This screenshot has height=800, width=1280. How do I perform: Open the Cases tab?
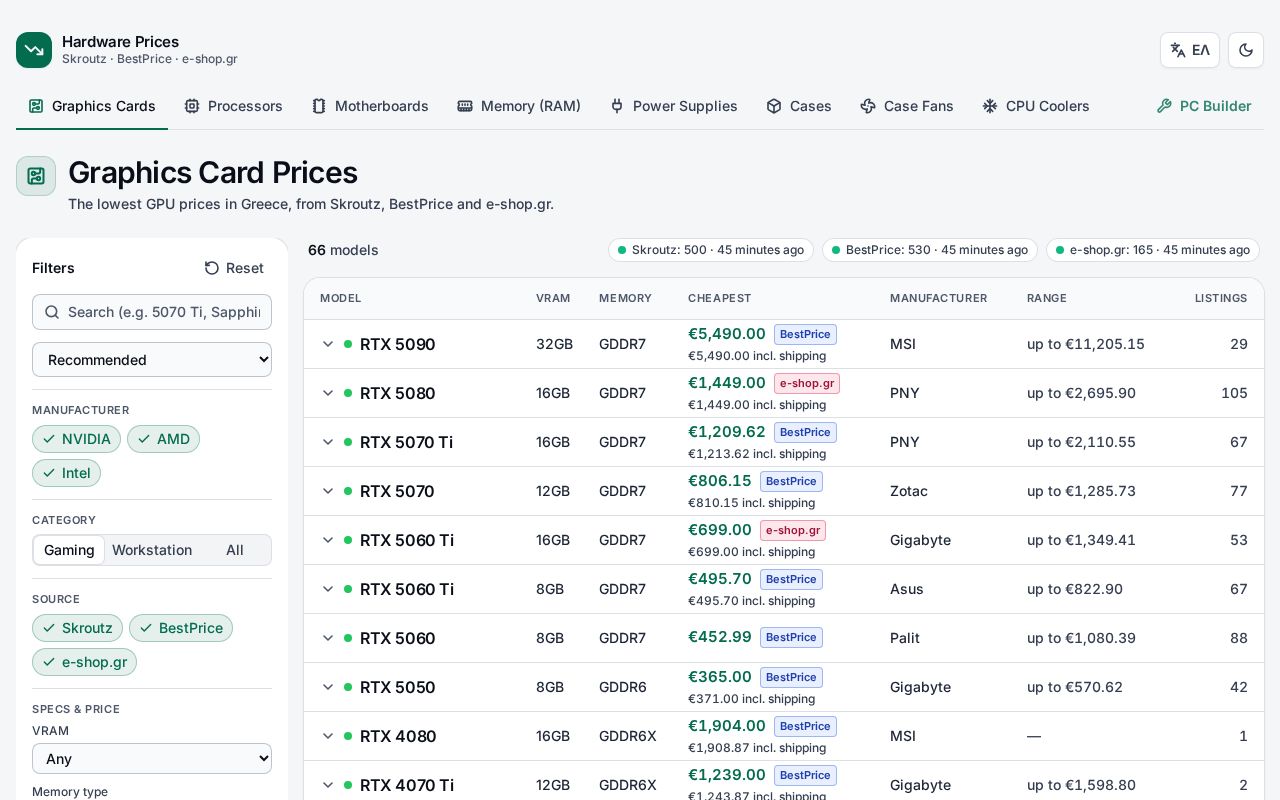pos(799,106)
